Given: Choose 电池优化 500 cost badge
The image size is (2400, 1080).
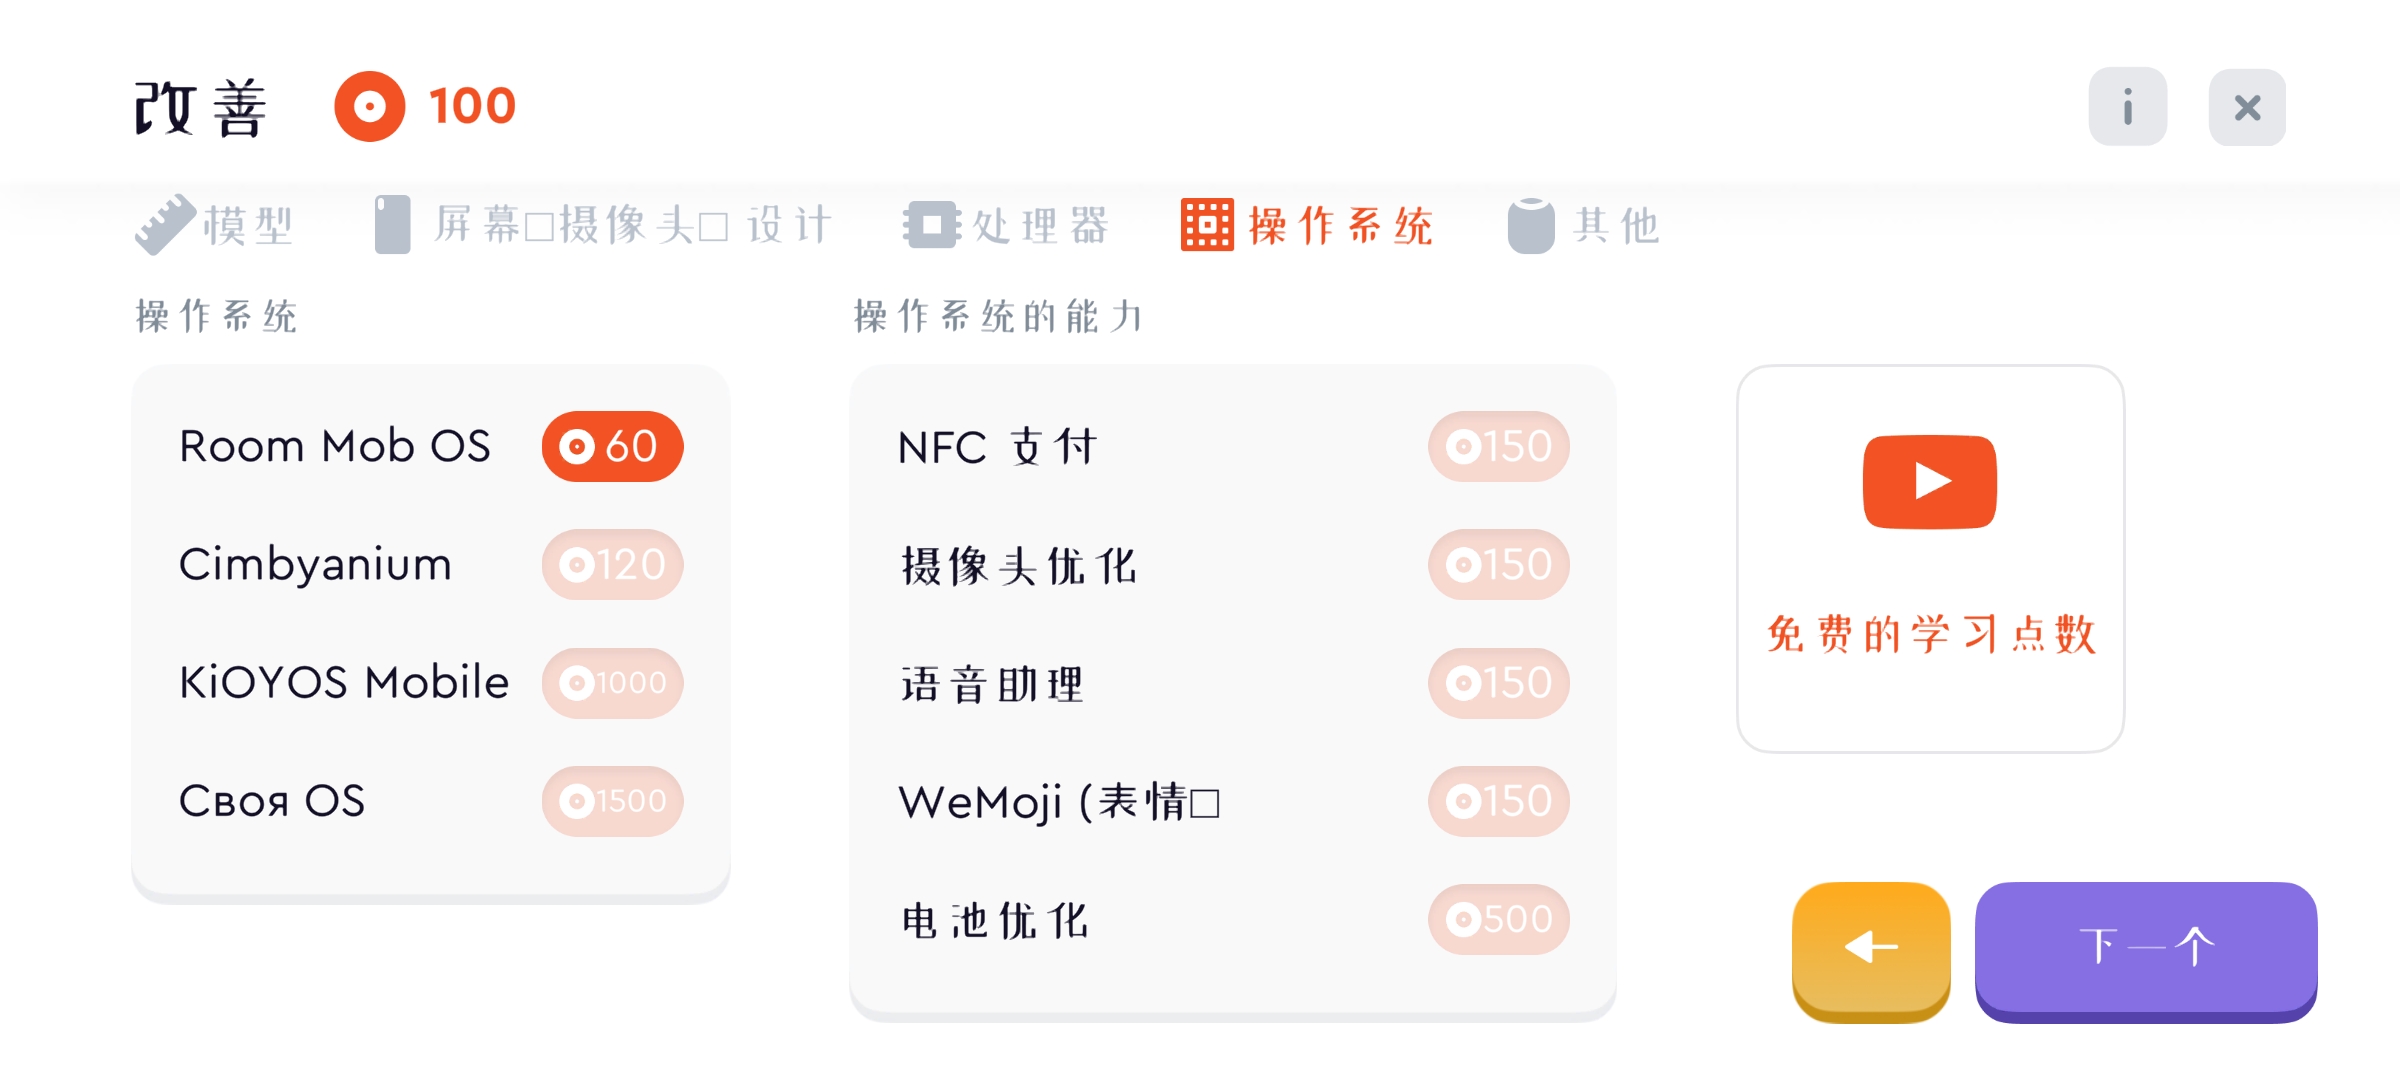Looking at the screenshot, I should point(1498,919).
